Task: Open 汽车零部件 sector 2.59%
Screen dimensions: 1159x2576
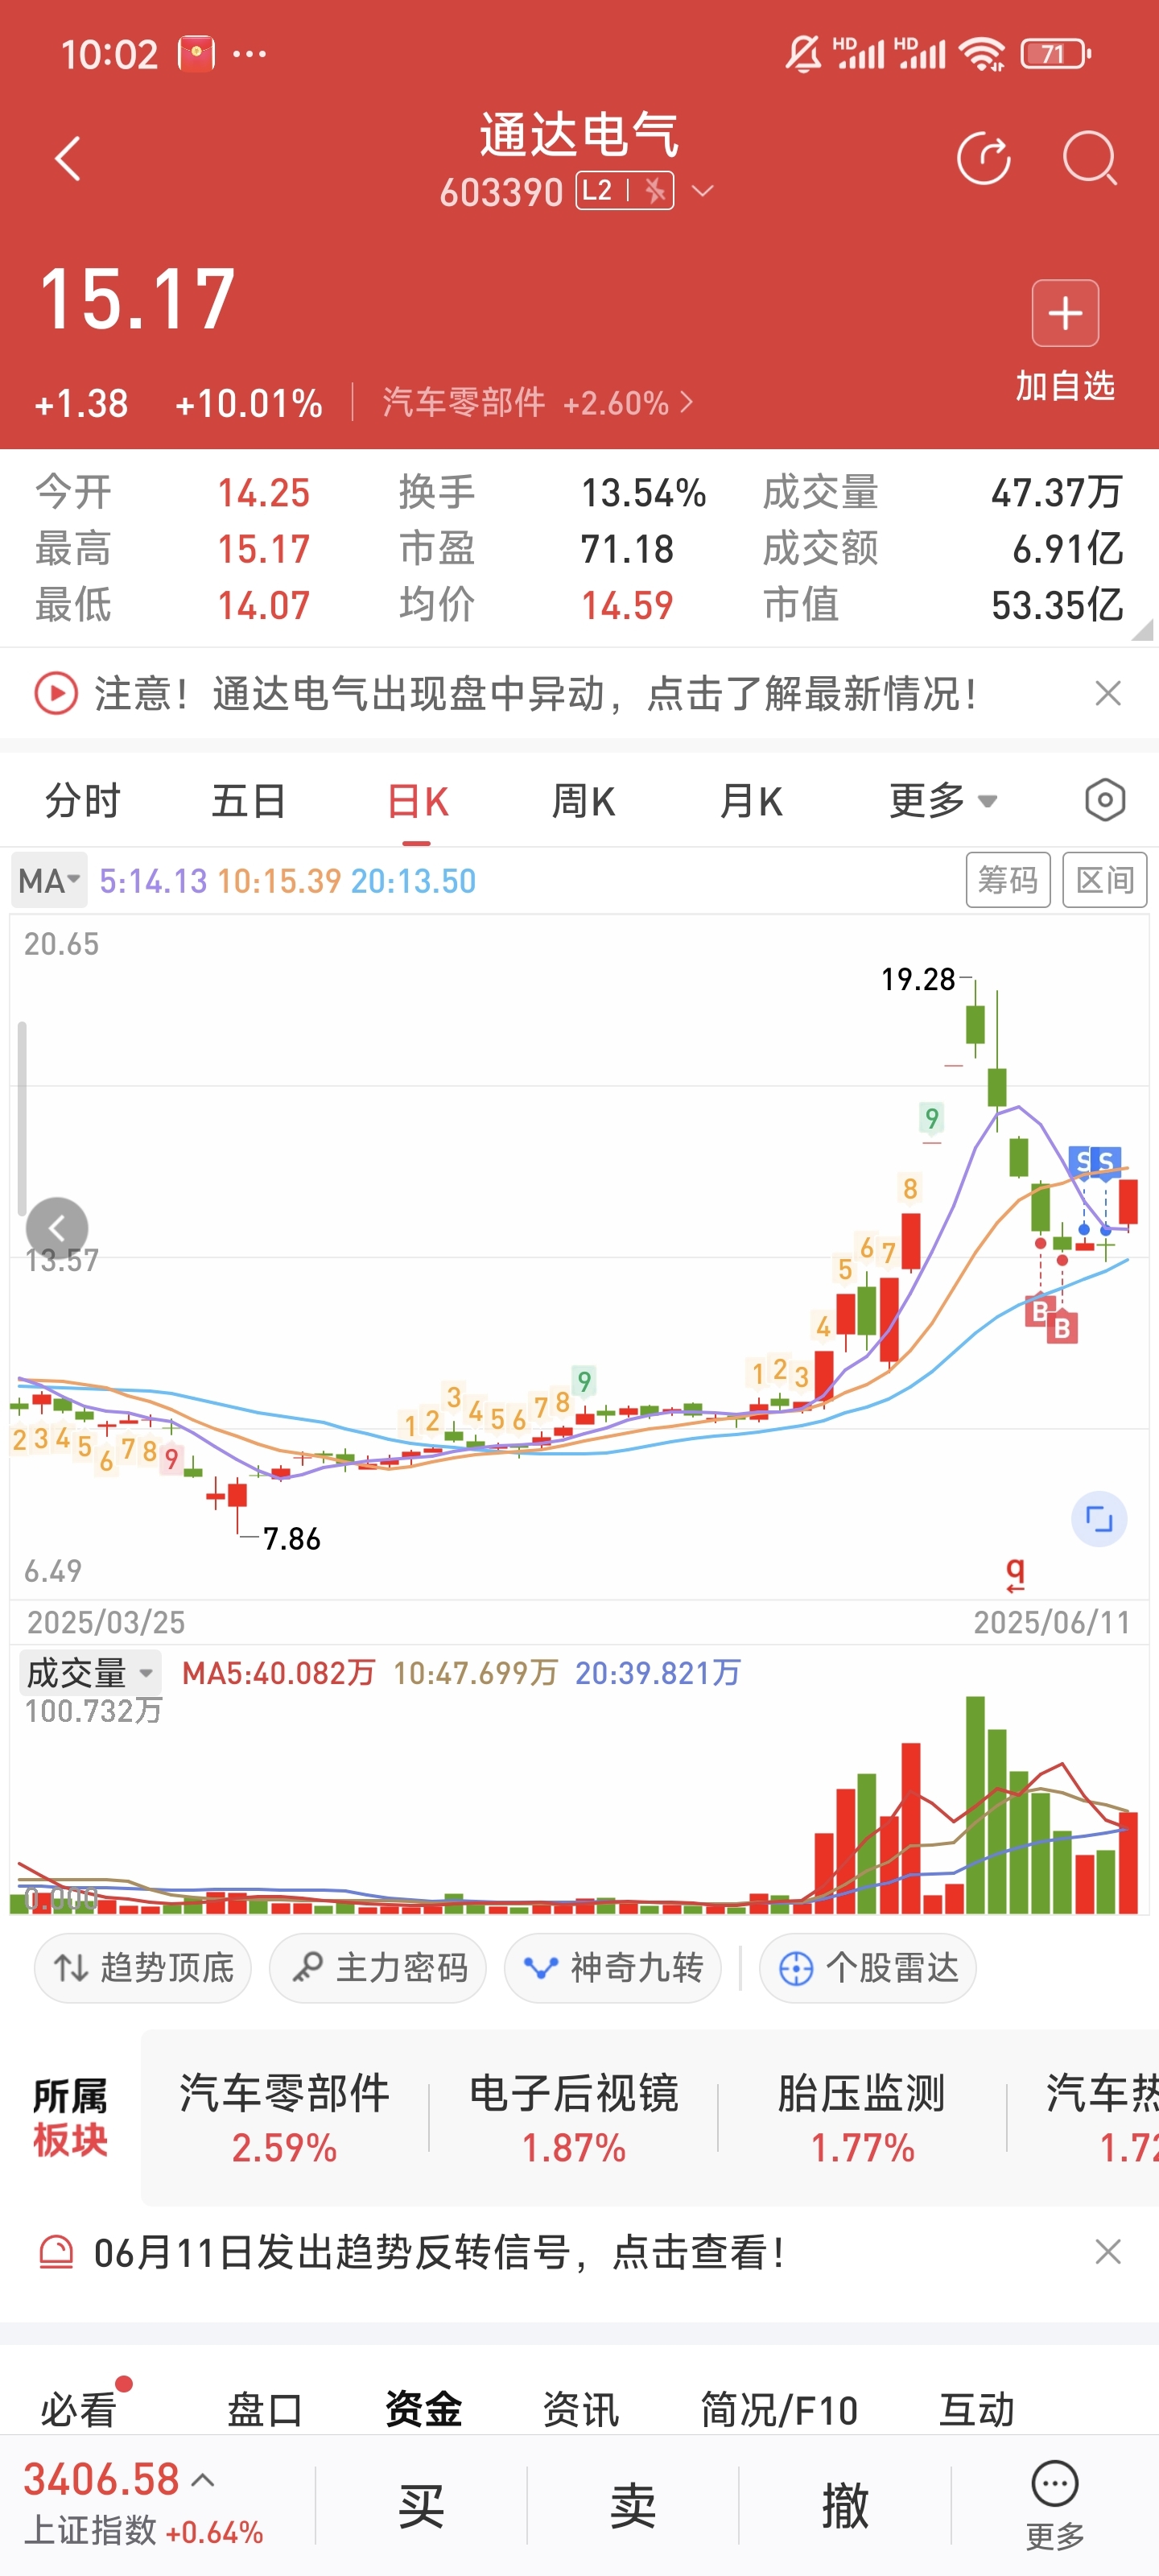Action: [284, 2118]
